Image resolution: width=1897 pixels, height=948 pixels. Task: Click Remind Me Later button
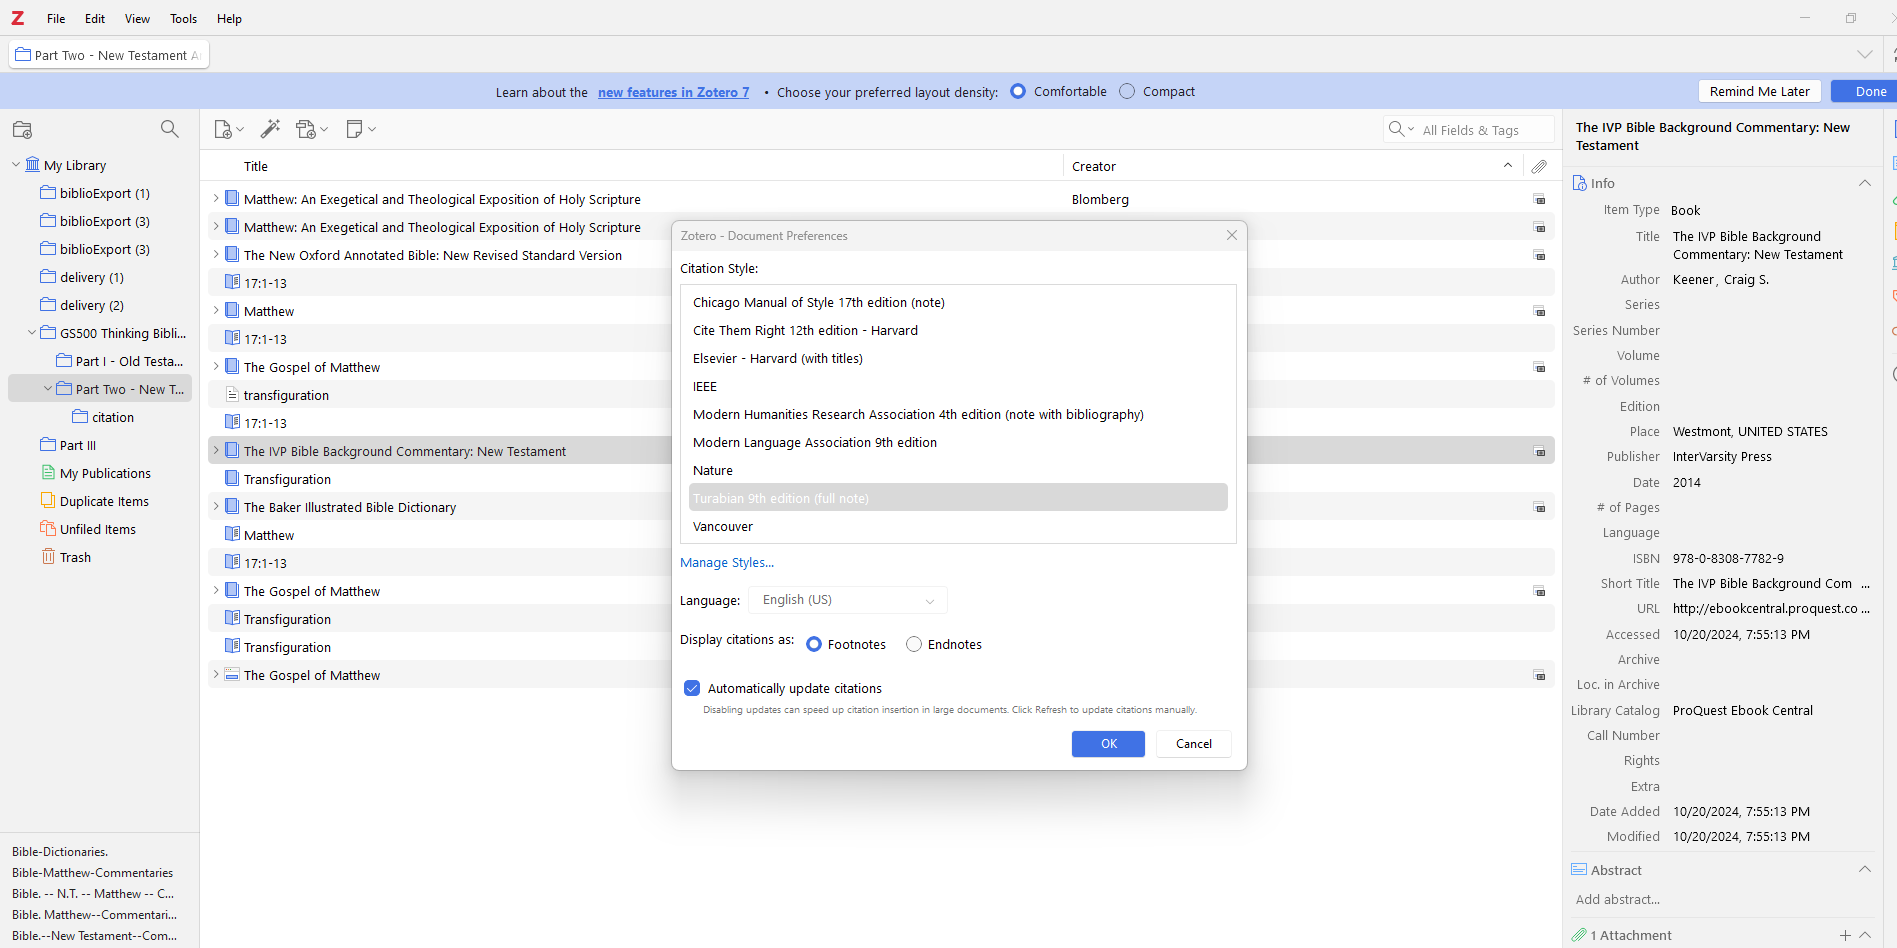1760,91
